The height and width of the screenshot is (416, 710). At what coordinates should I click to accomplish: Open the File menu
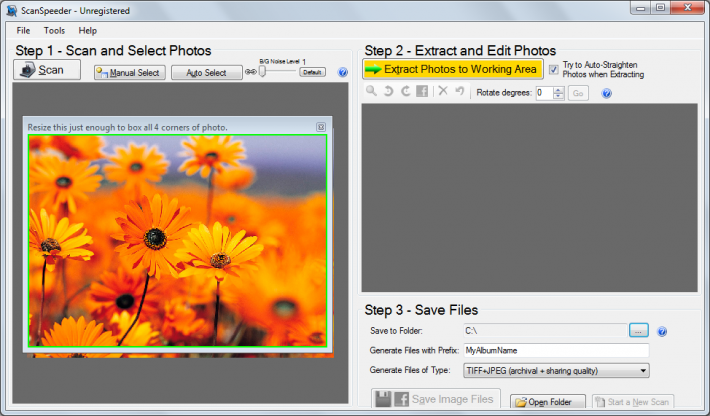[23, 30]
